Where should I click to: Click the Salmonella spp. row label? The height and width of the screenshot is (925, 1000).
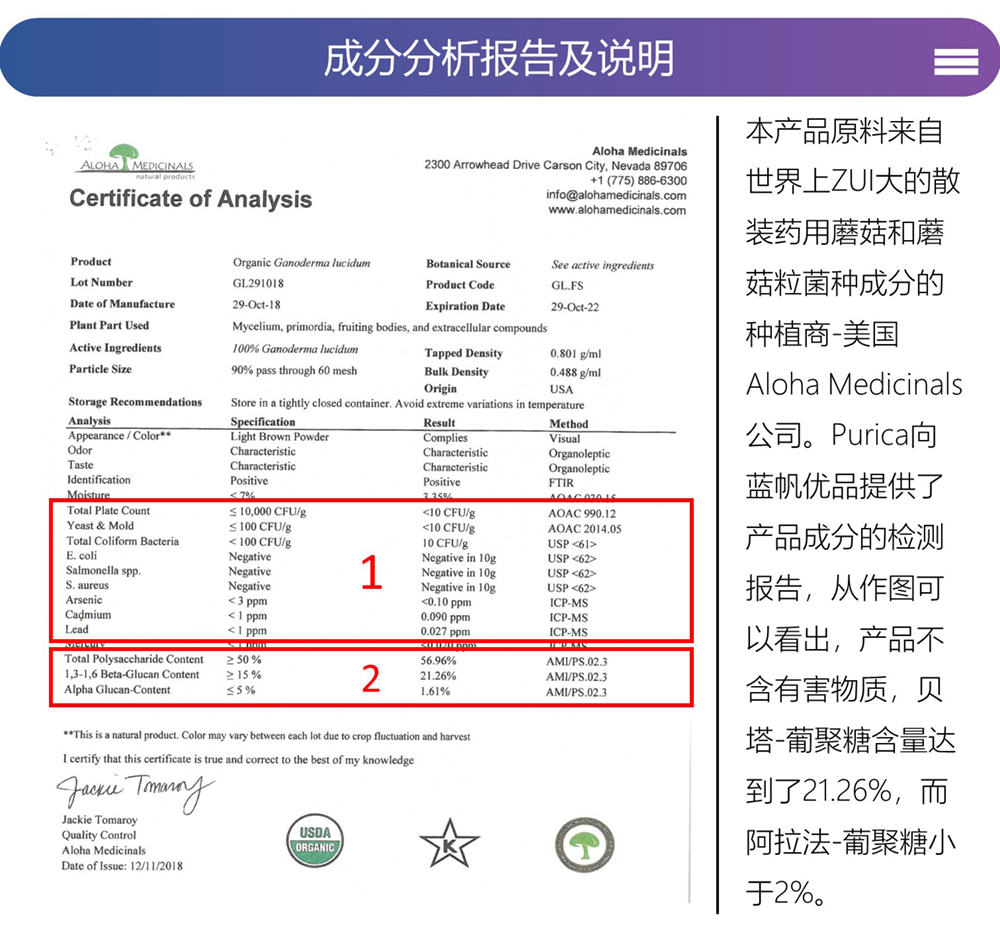[103, 570]
